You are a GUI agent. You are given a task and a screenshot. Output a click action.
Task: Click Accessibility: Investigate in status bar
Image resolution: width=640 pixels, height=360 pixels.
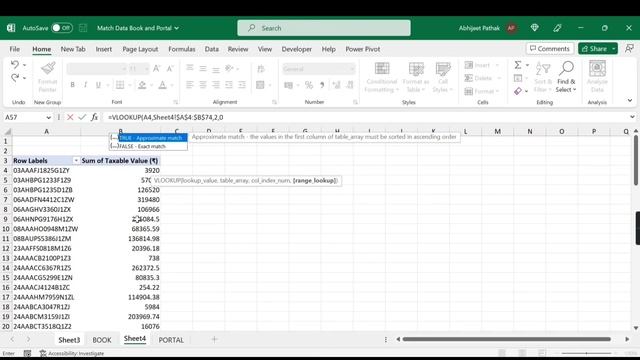(x=72, y=353)
